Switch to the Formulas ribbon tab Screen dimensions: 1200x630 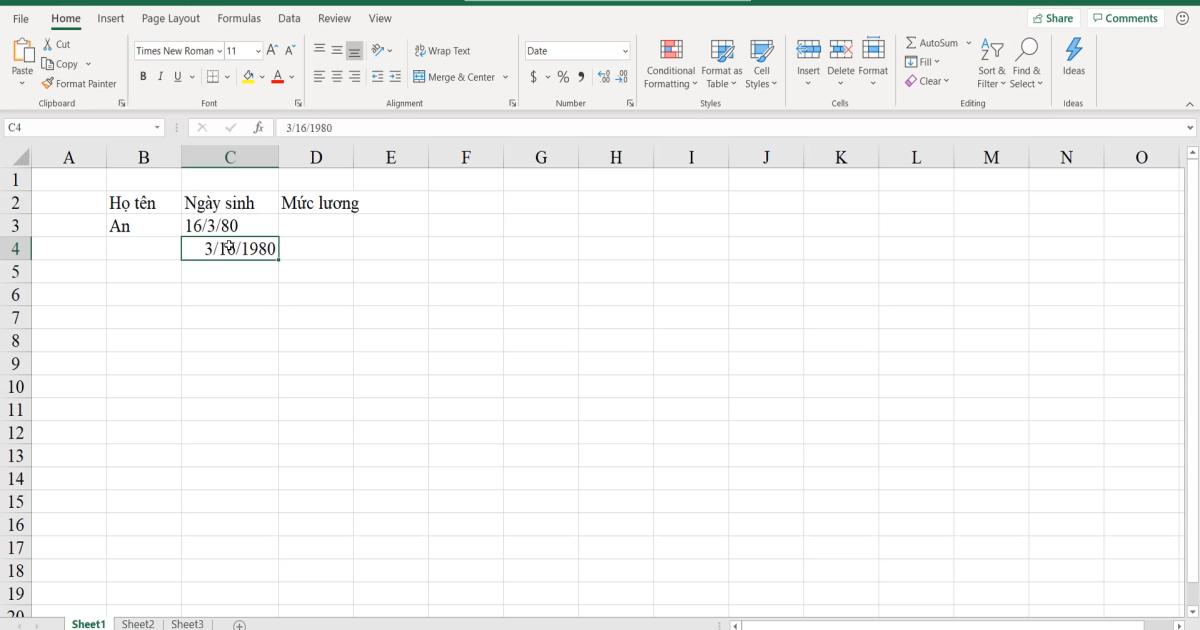239,17
